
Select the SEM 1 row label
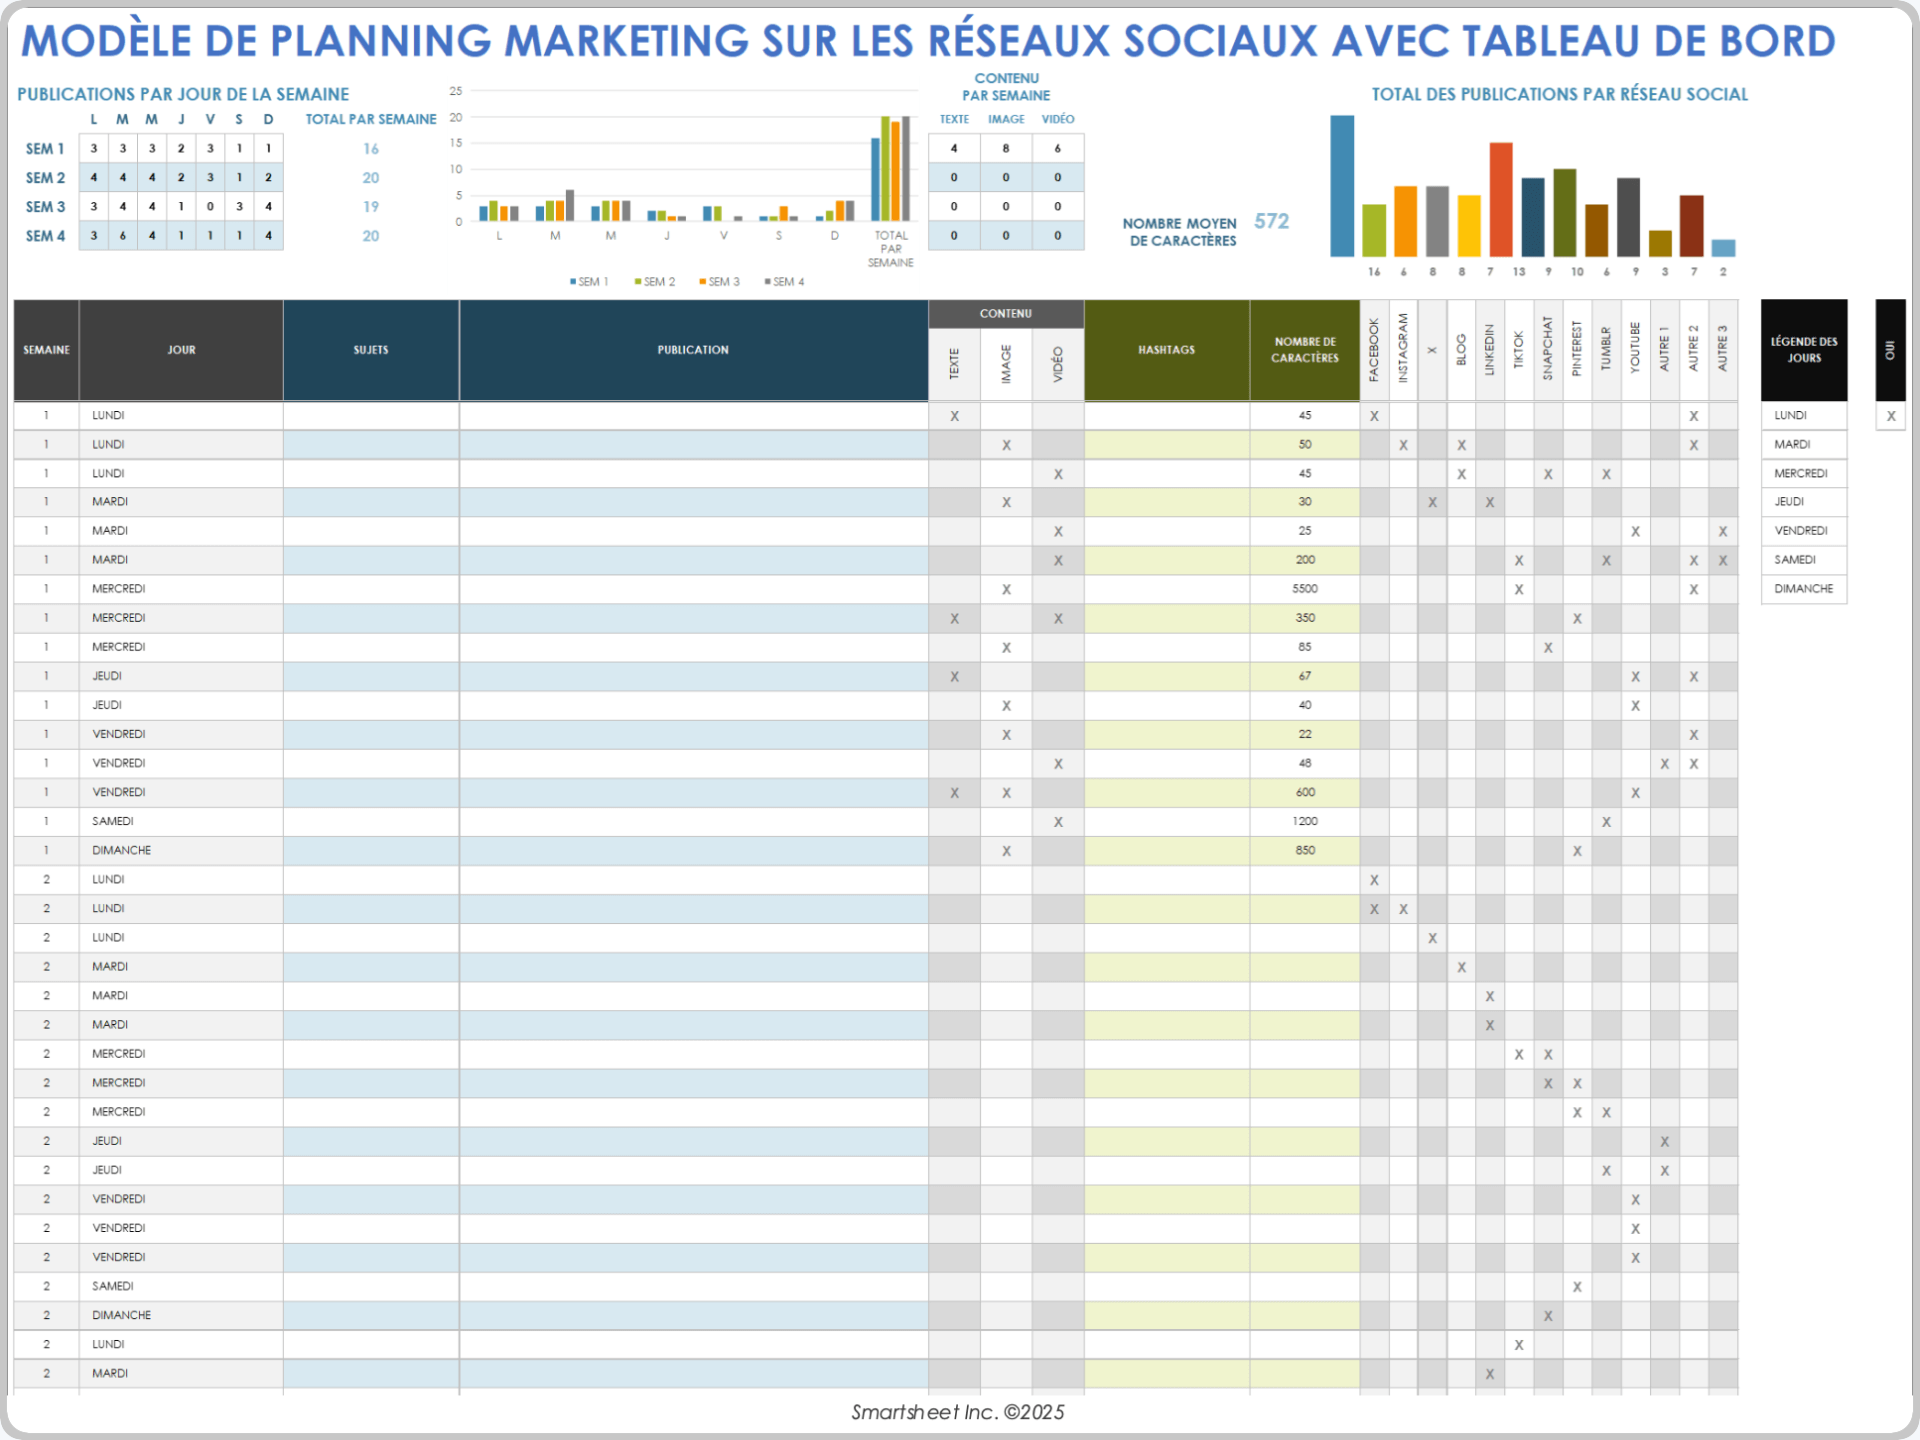pos(45,148)
